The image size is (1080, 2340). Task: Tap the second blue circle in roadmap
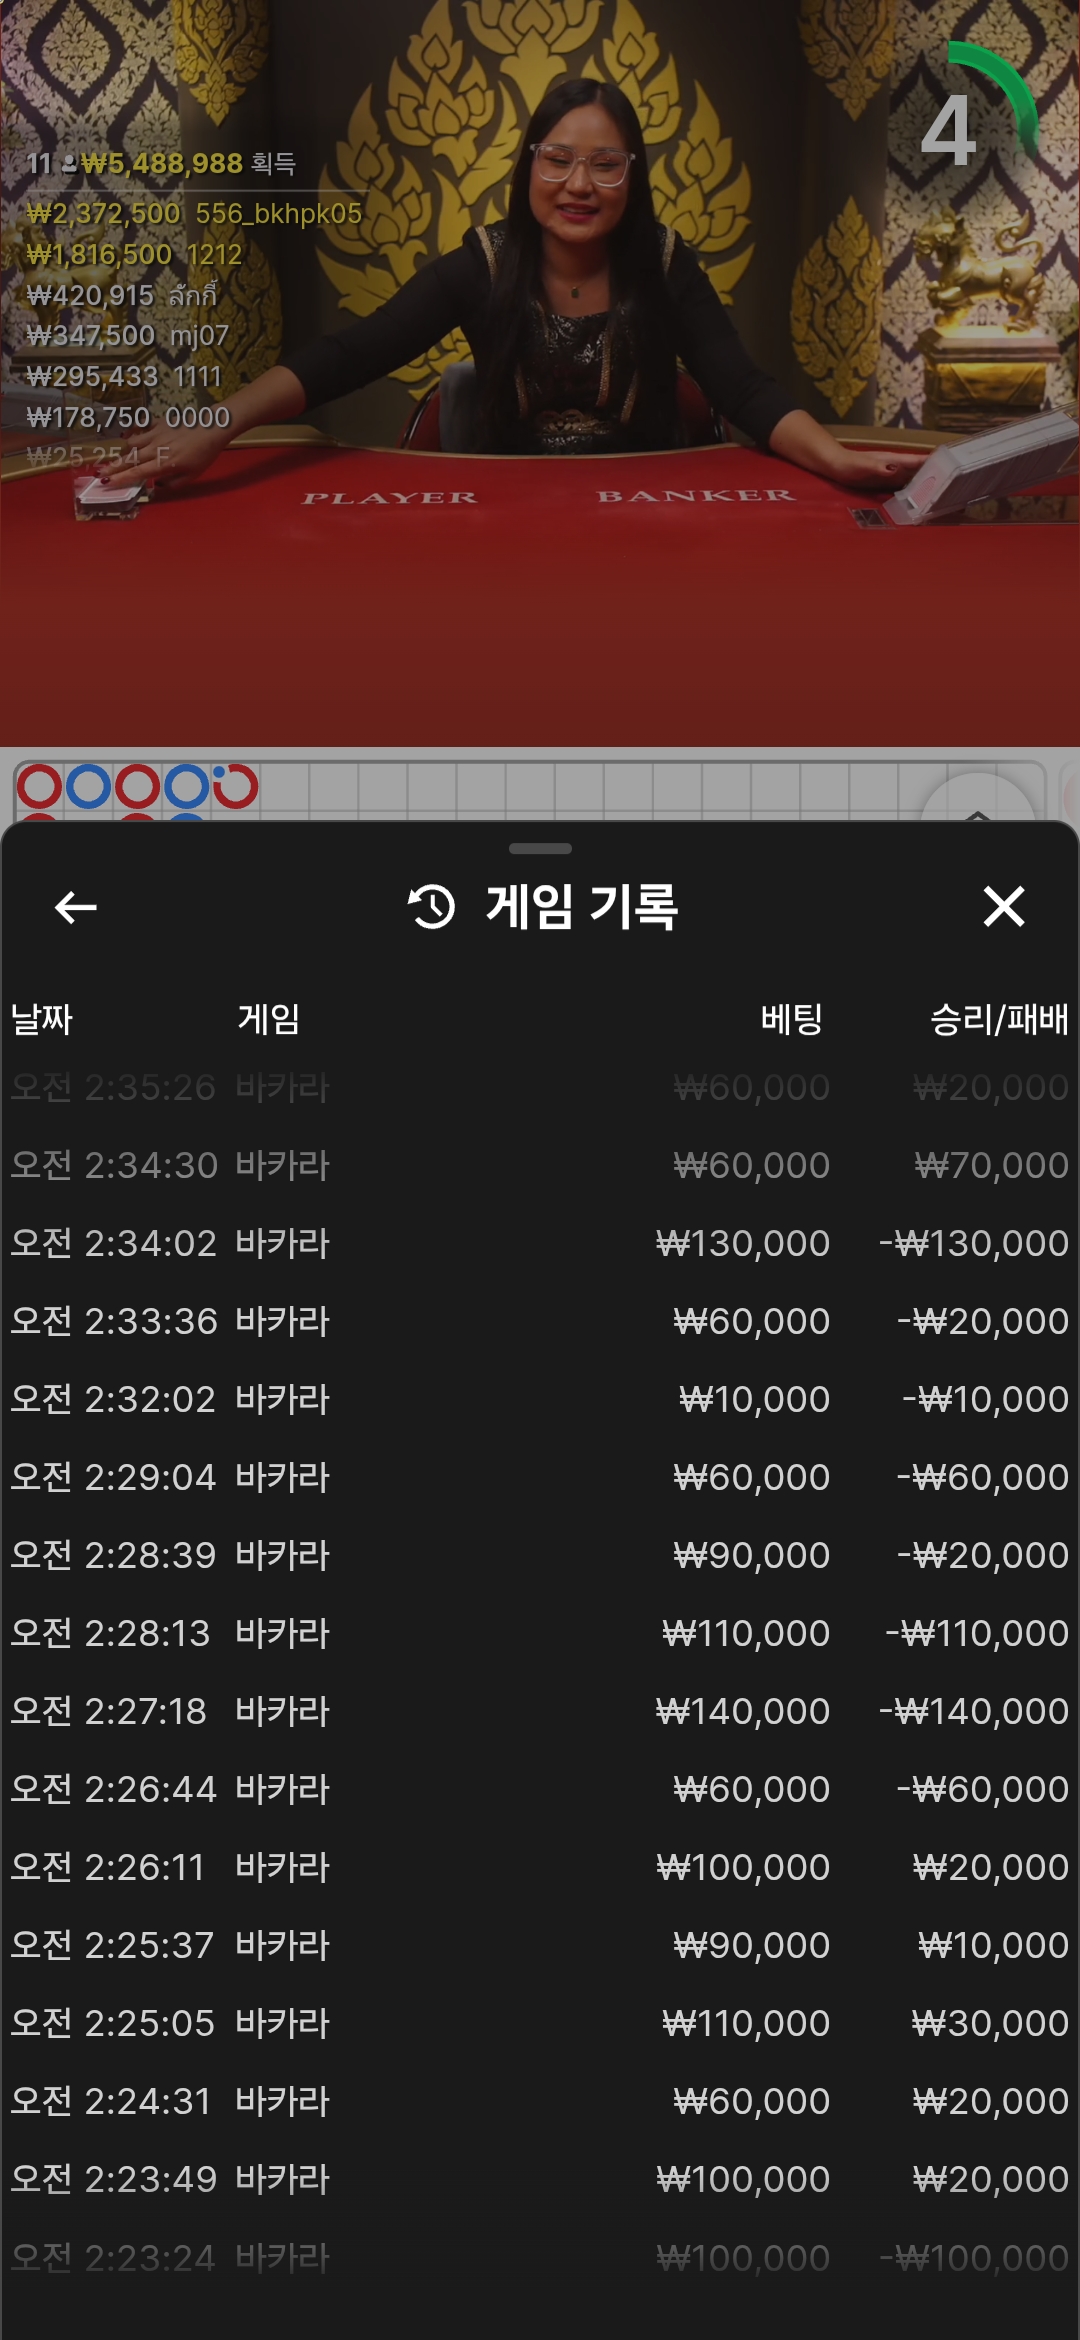[187, 786]
